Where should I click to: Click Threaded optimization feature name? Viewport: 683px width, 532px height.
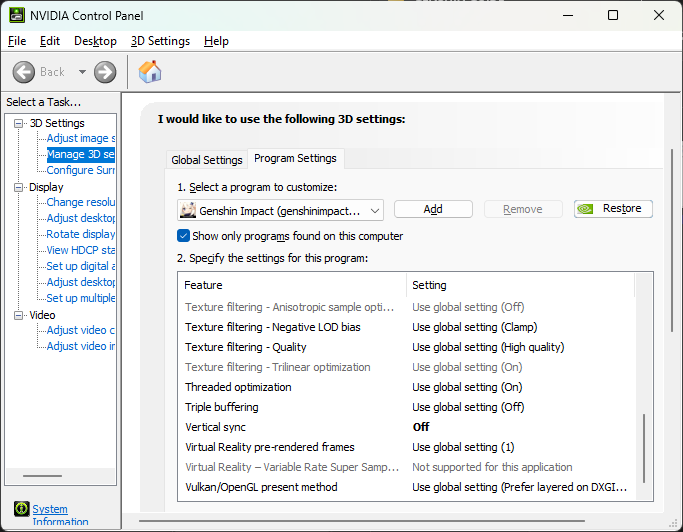coord(238,387)
